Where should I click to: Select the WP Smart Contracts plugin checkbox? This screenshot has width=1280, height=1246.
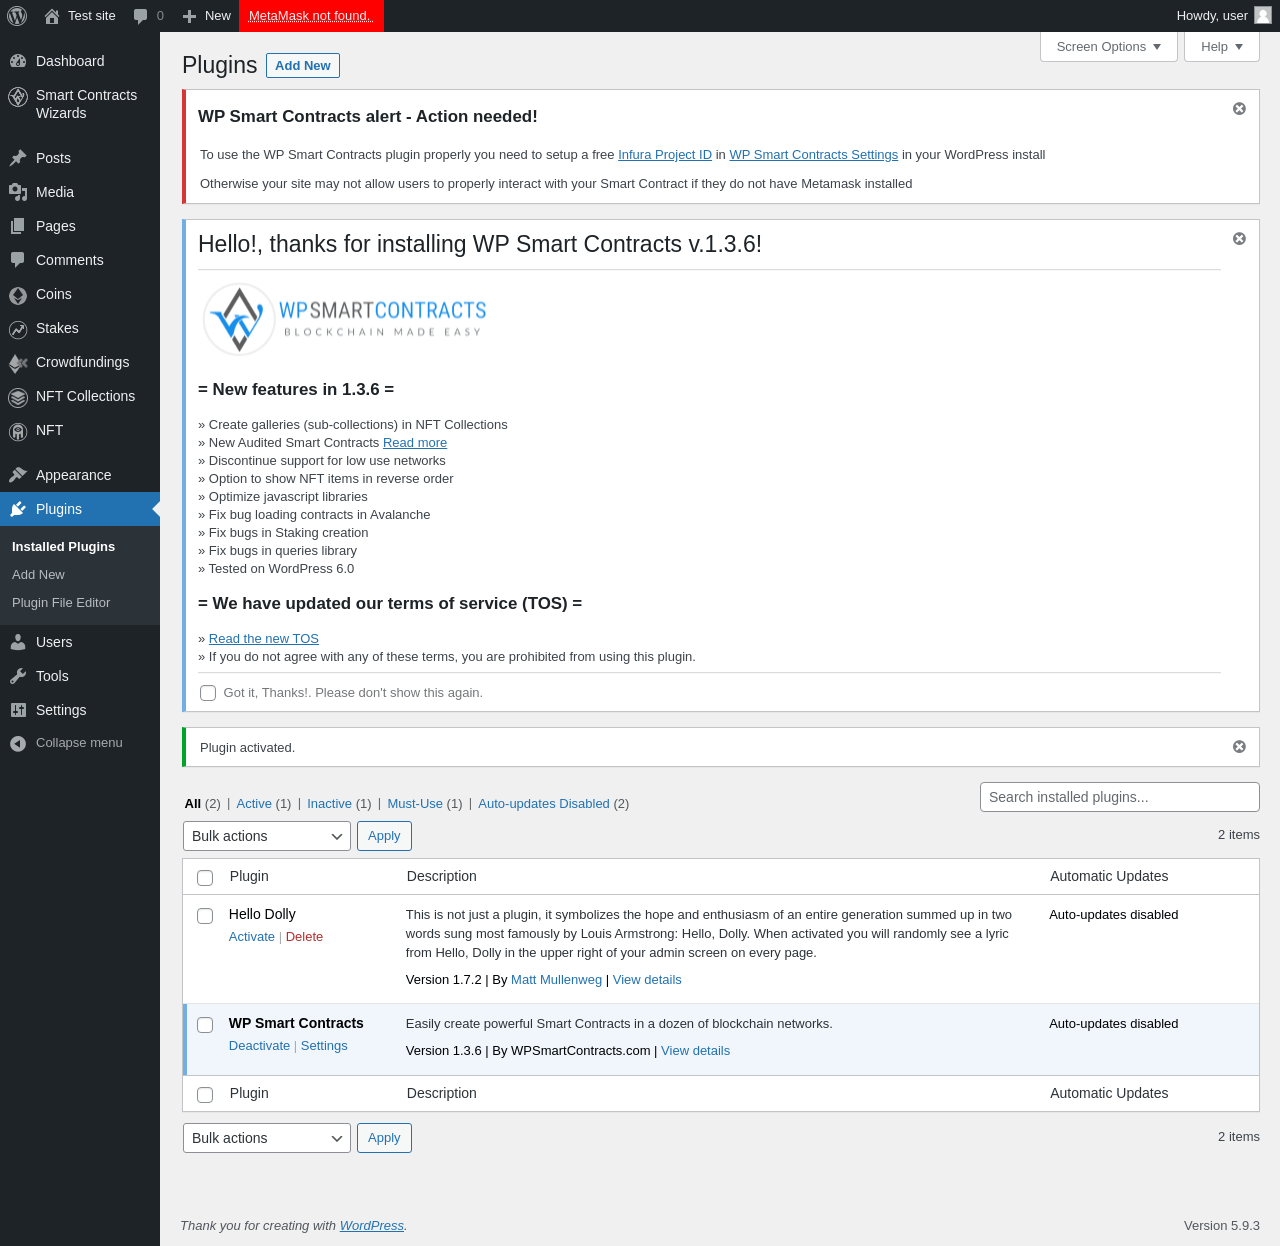205,1025
